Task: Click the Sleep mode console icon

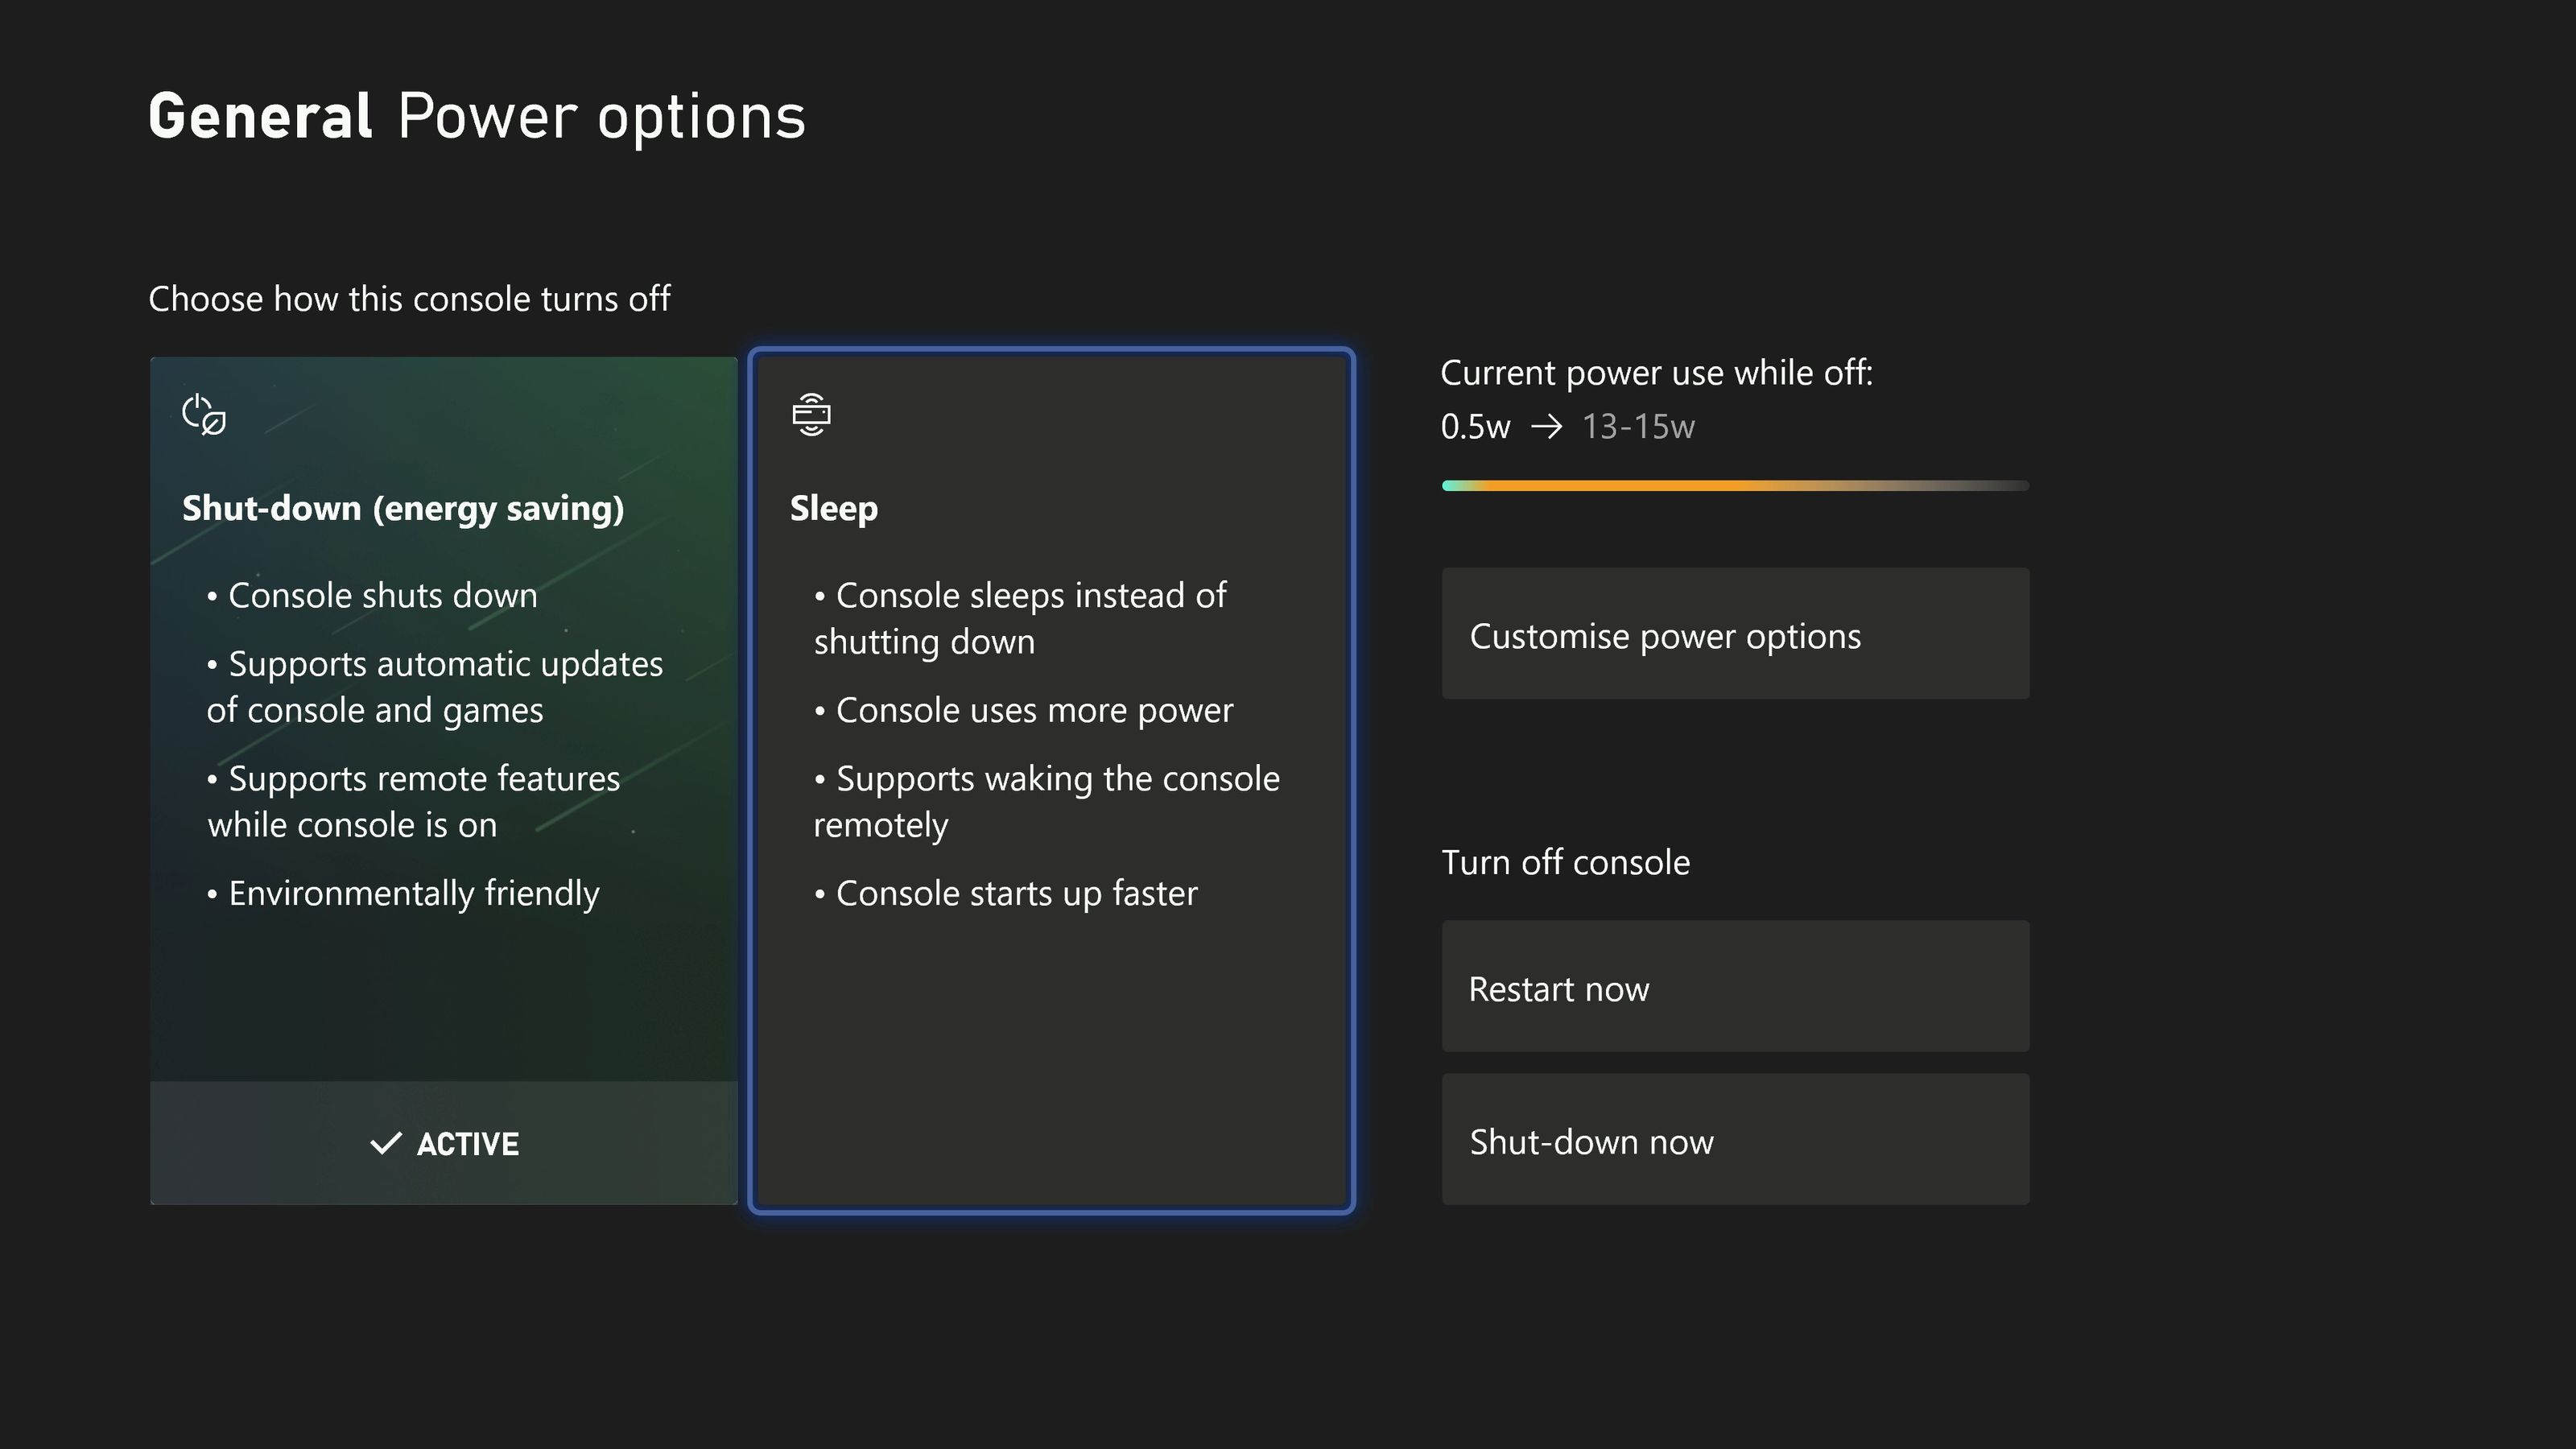Action: [x=811, y=414]
